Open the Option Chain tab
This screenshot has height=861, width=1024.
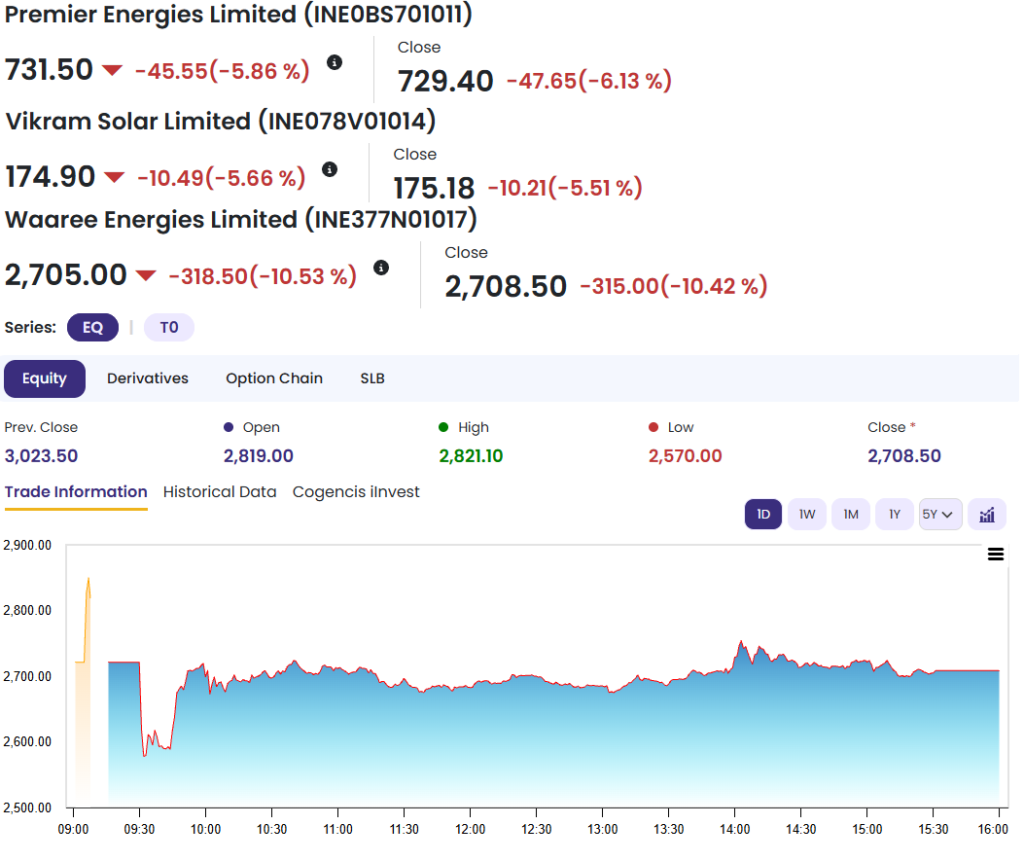click(274, 378)
